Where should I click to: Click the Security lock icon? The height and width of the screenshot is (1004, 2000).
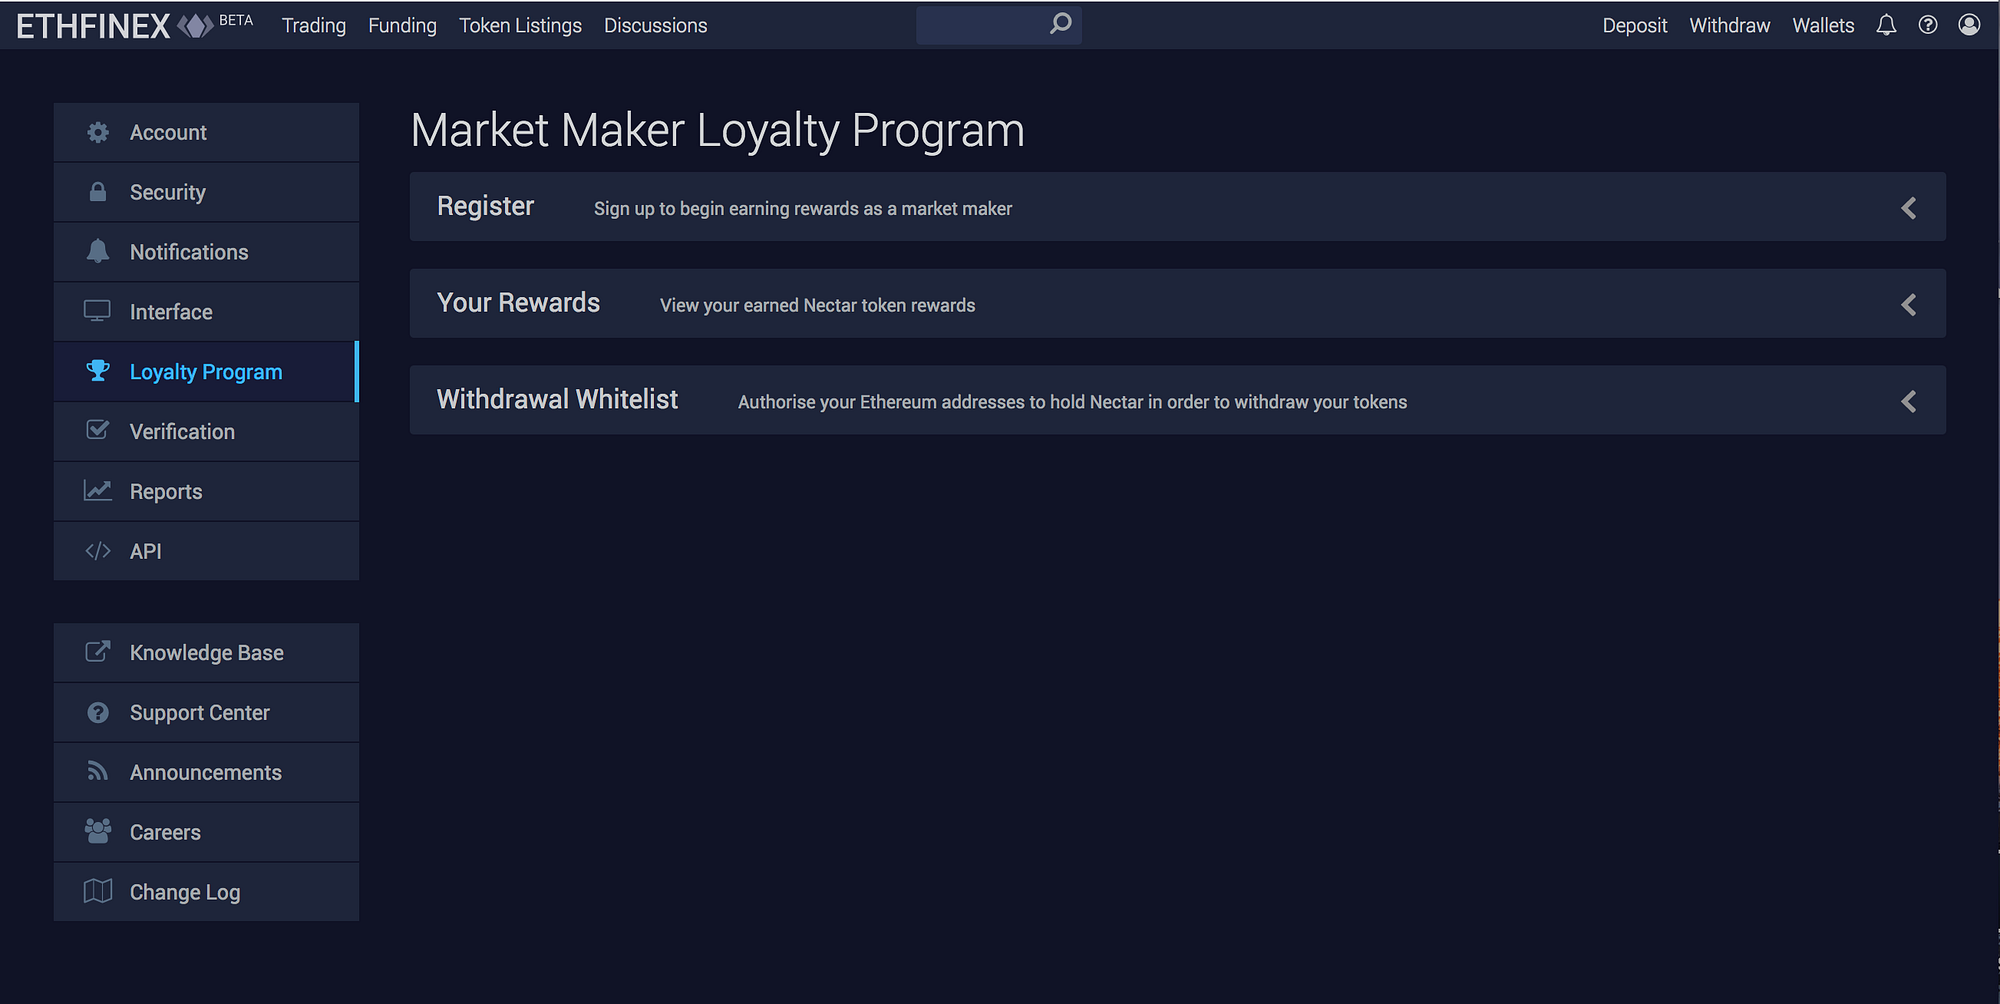98,191
